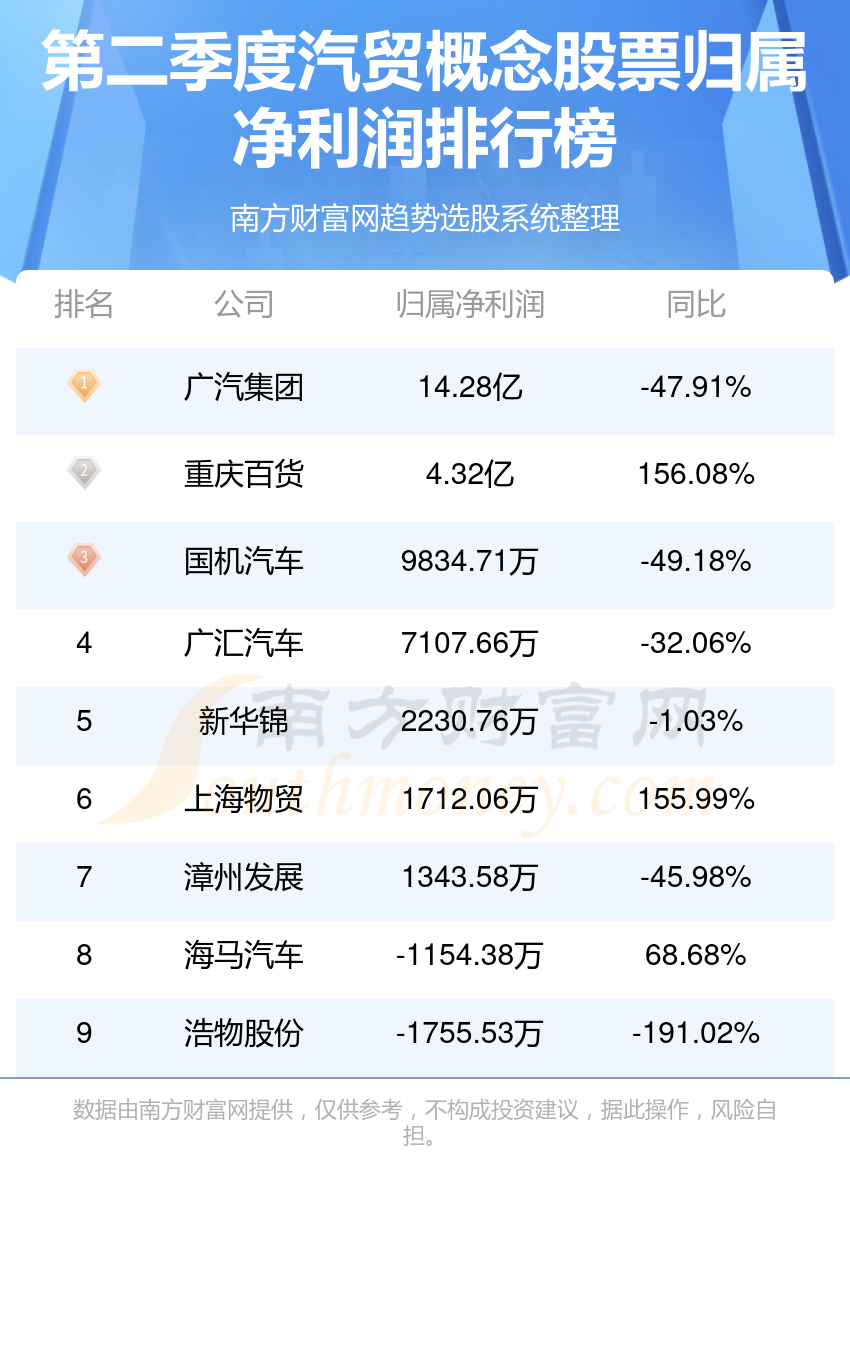This screenshot has height=1350, width=850.
Task: Click the silver rank 2 medal icon
Action: tap(84, 472)
